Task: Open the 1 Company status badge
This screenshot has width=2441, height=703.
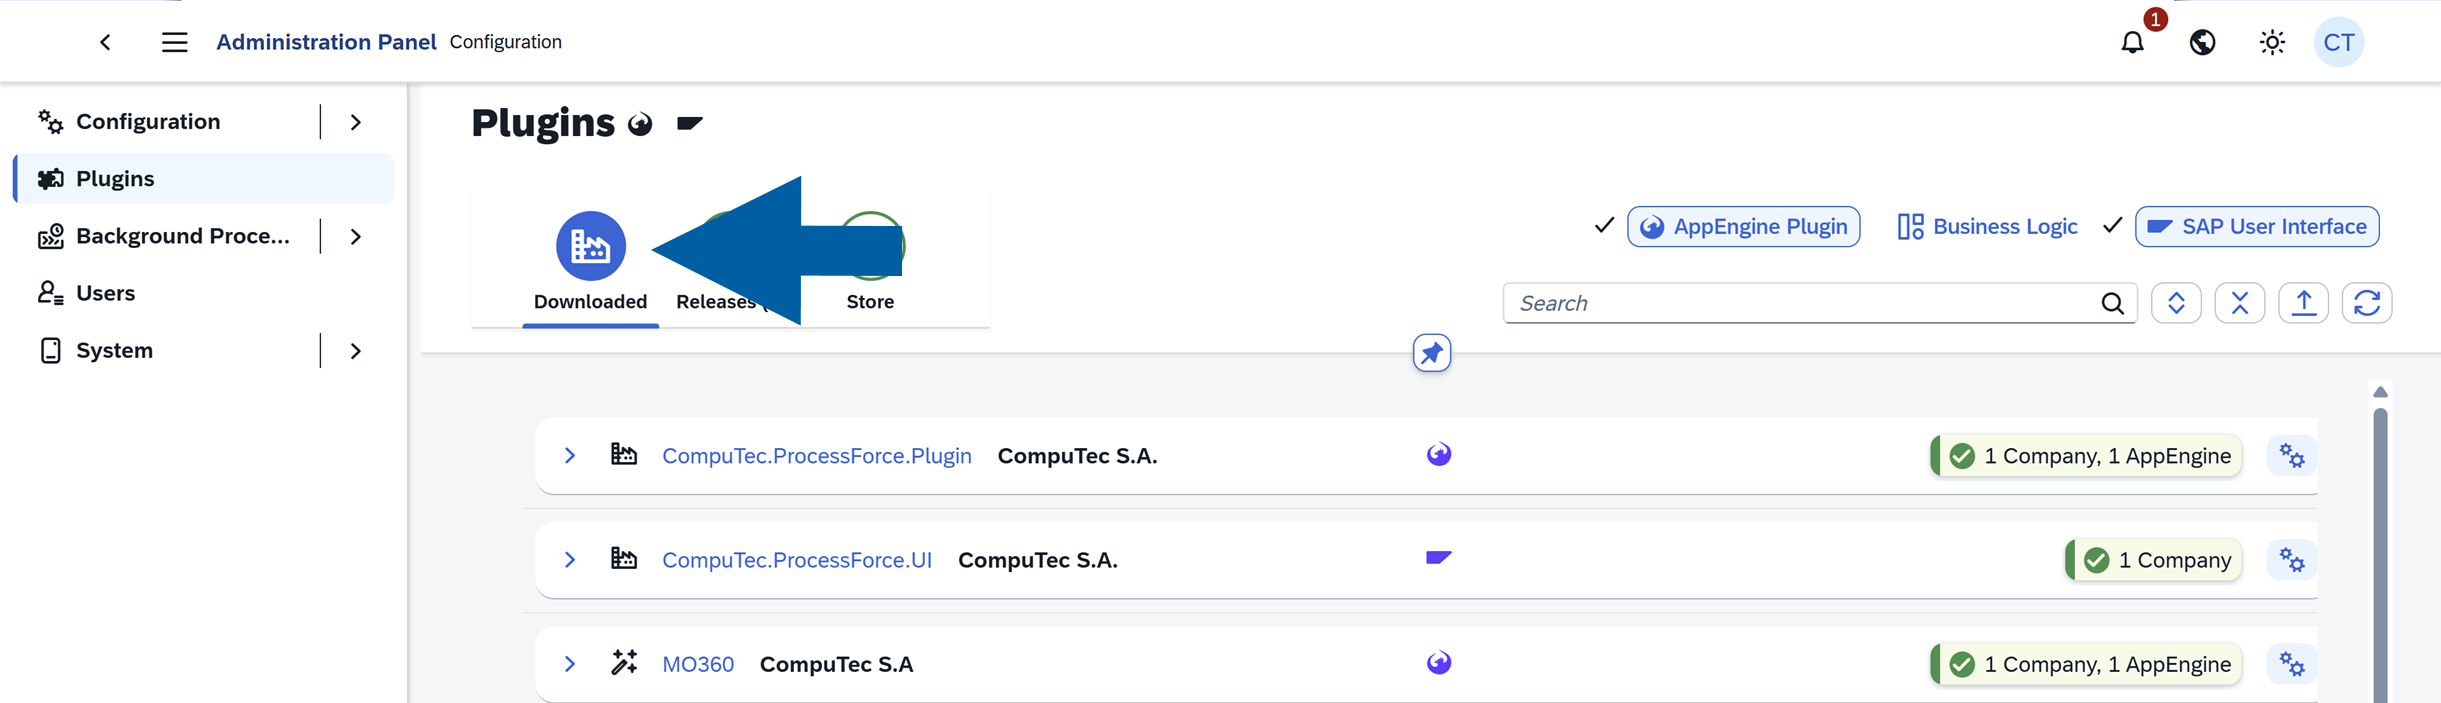Action: (x=2154, y=560)
